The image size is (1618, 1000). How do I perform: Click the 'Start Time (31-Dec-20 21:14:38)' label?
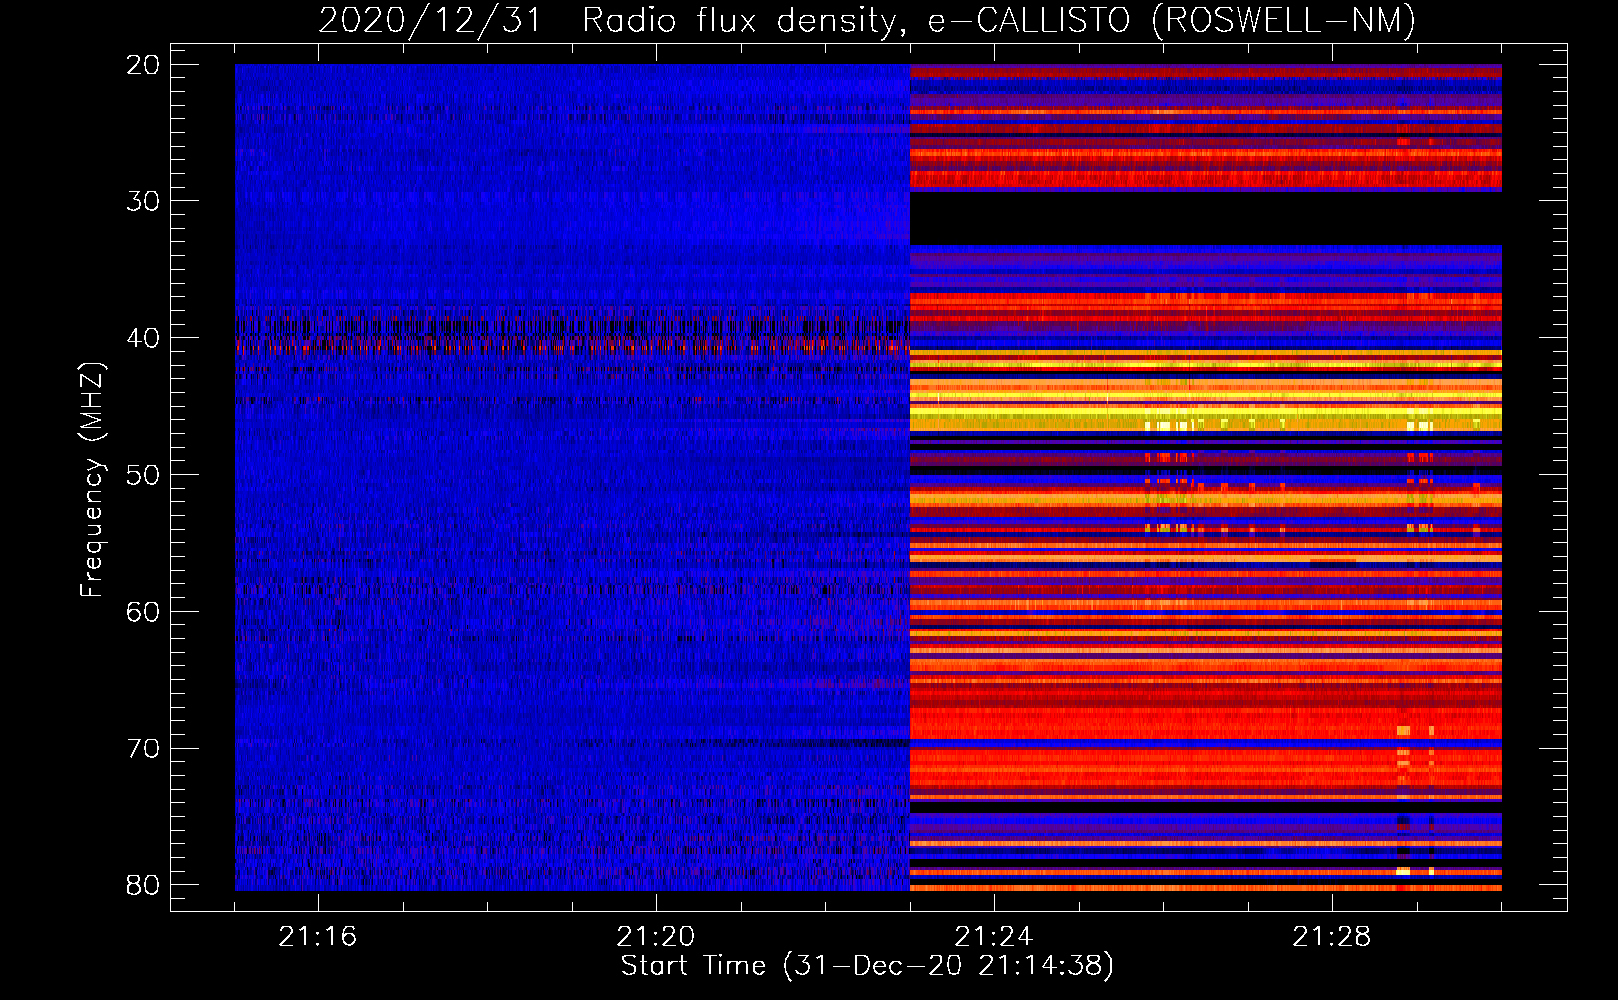pos(867,966)
